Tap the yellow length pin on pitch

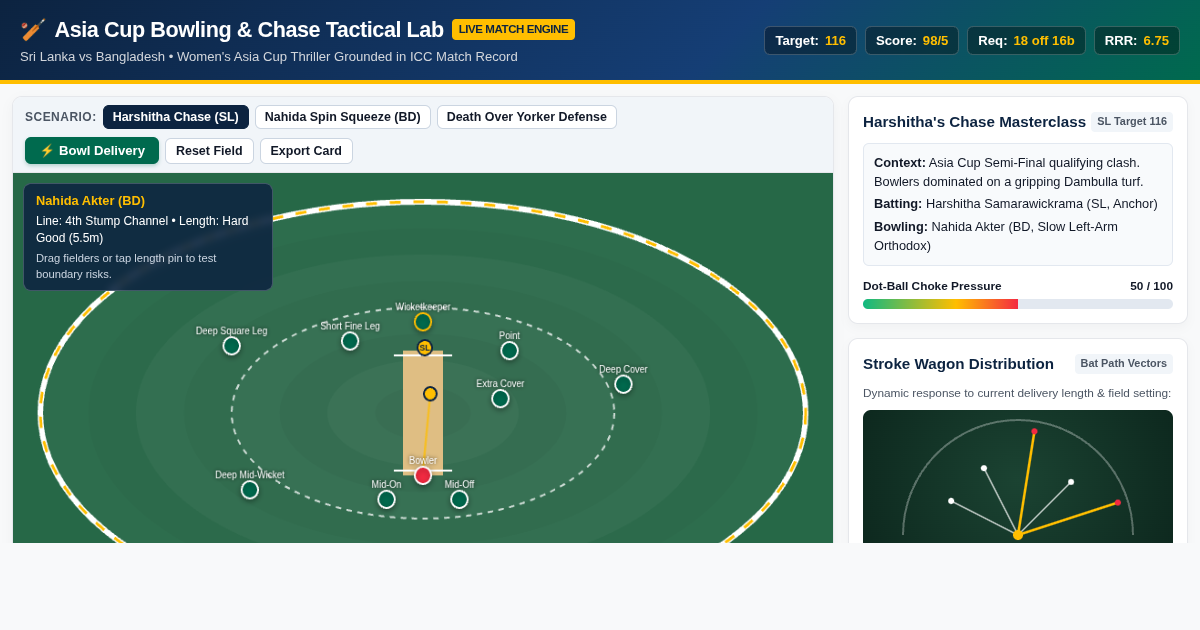click(430, 394)
